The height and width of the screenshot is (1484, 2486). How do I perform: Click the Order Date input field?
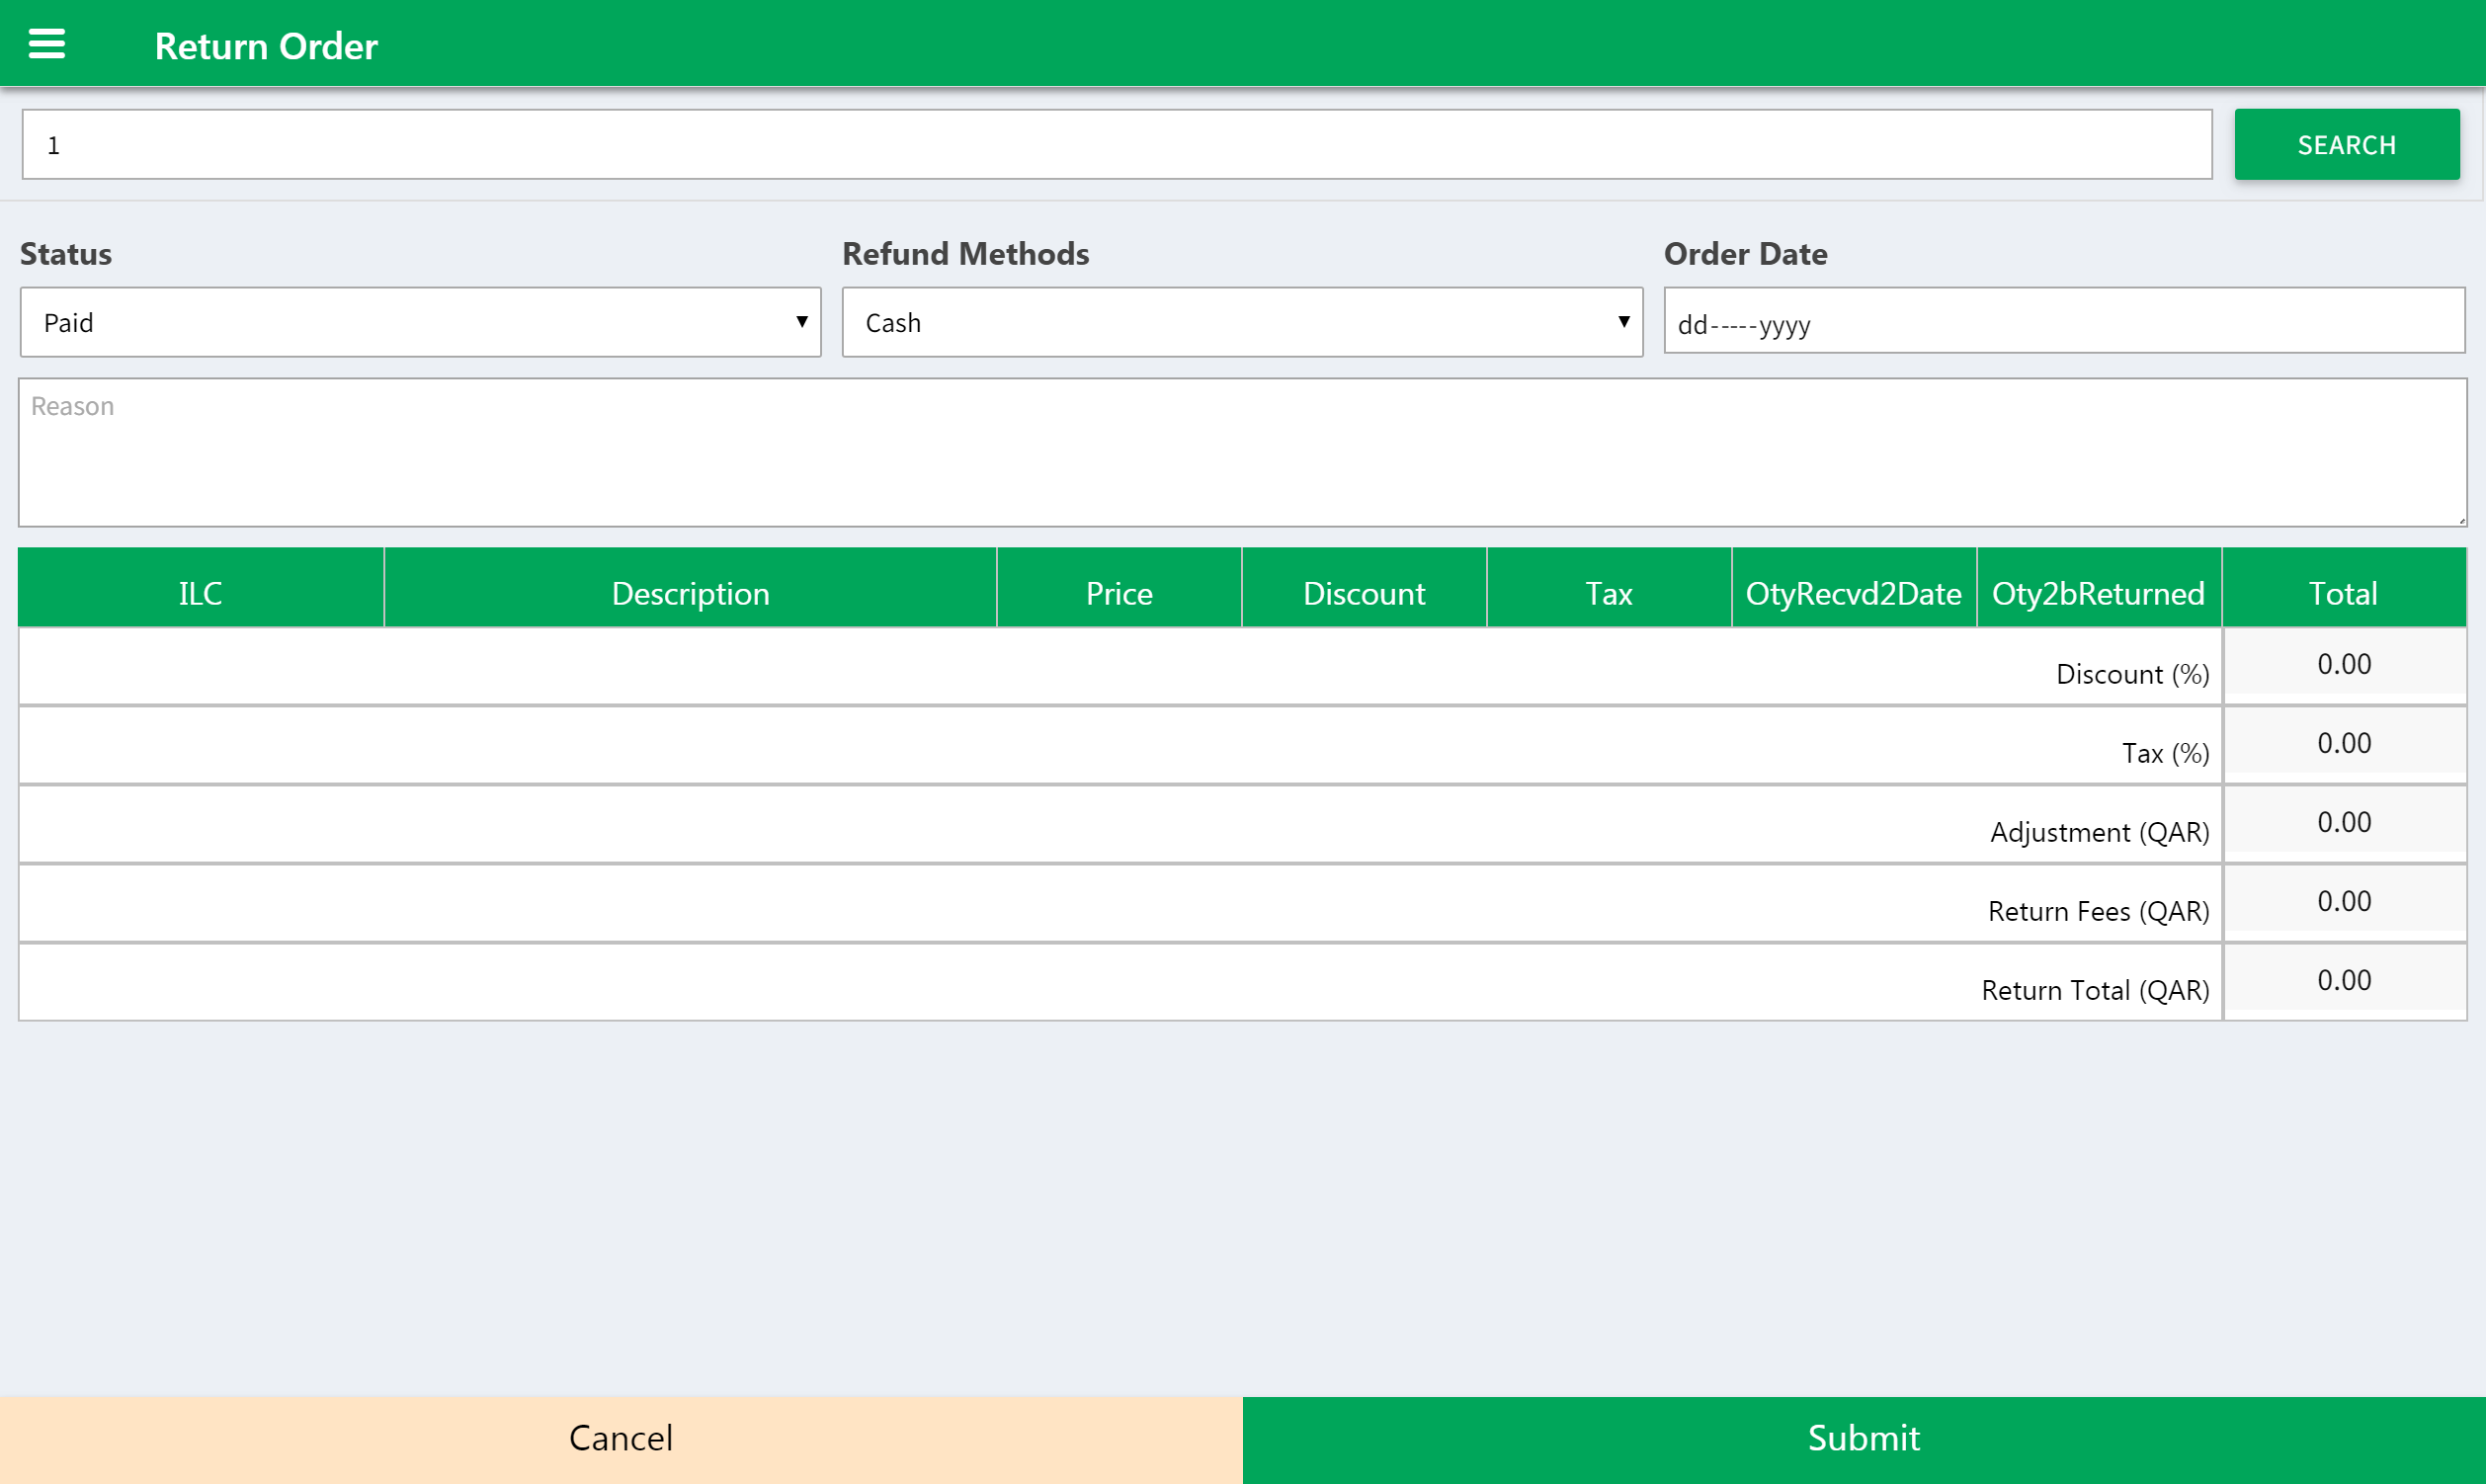pos(2064,323)
